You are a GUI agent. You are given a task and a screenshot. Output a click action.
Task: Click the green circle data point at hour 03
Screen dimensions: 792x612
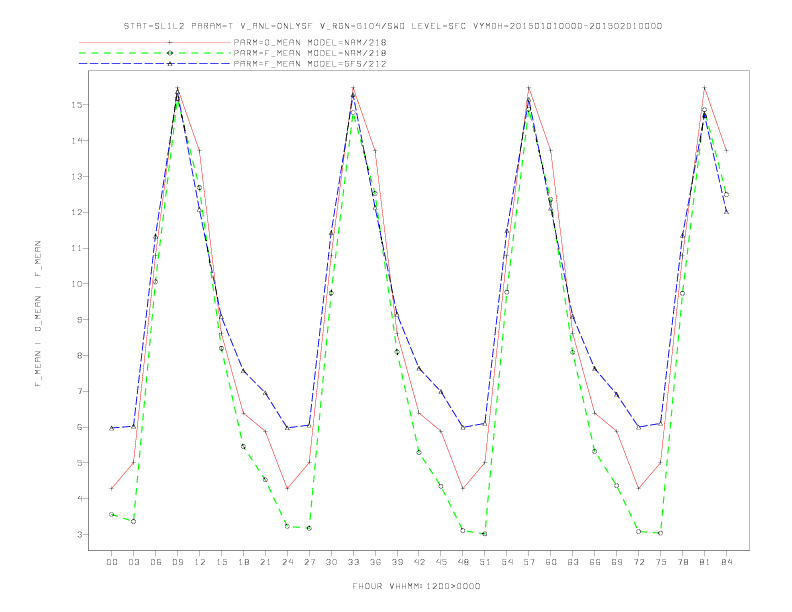pos(133,521)
